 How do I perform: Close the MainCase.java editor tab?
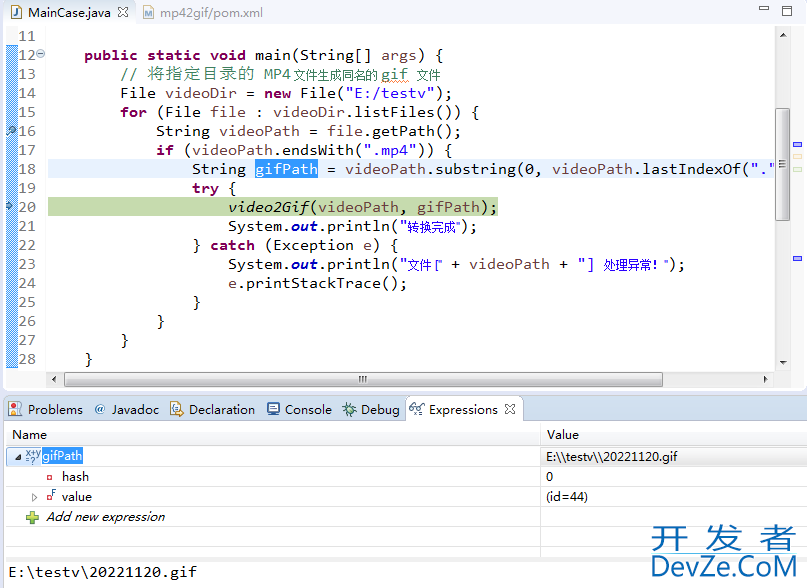[123, 12]
